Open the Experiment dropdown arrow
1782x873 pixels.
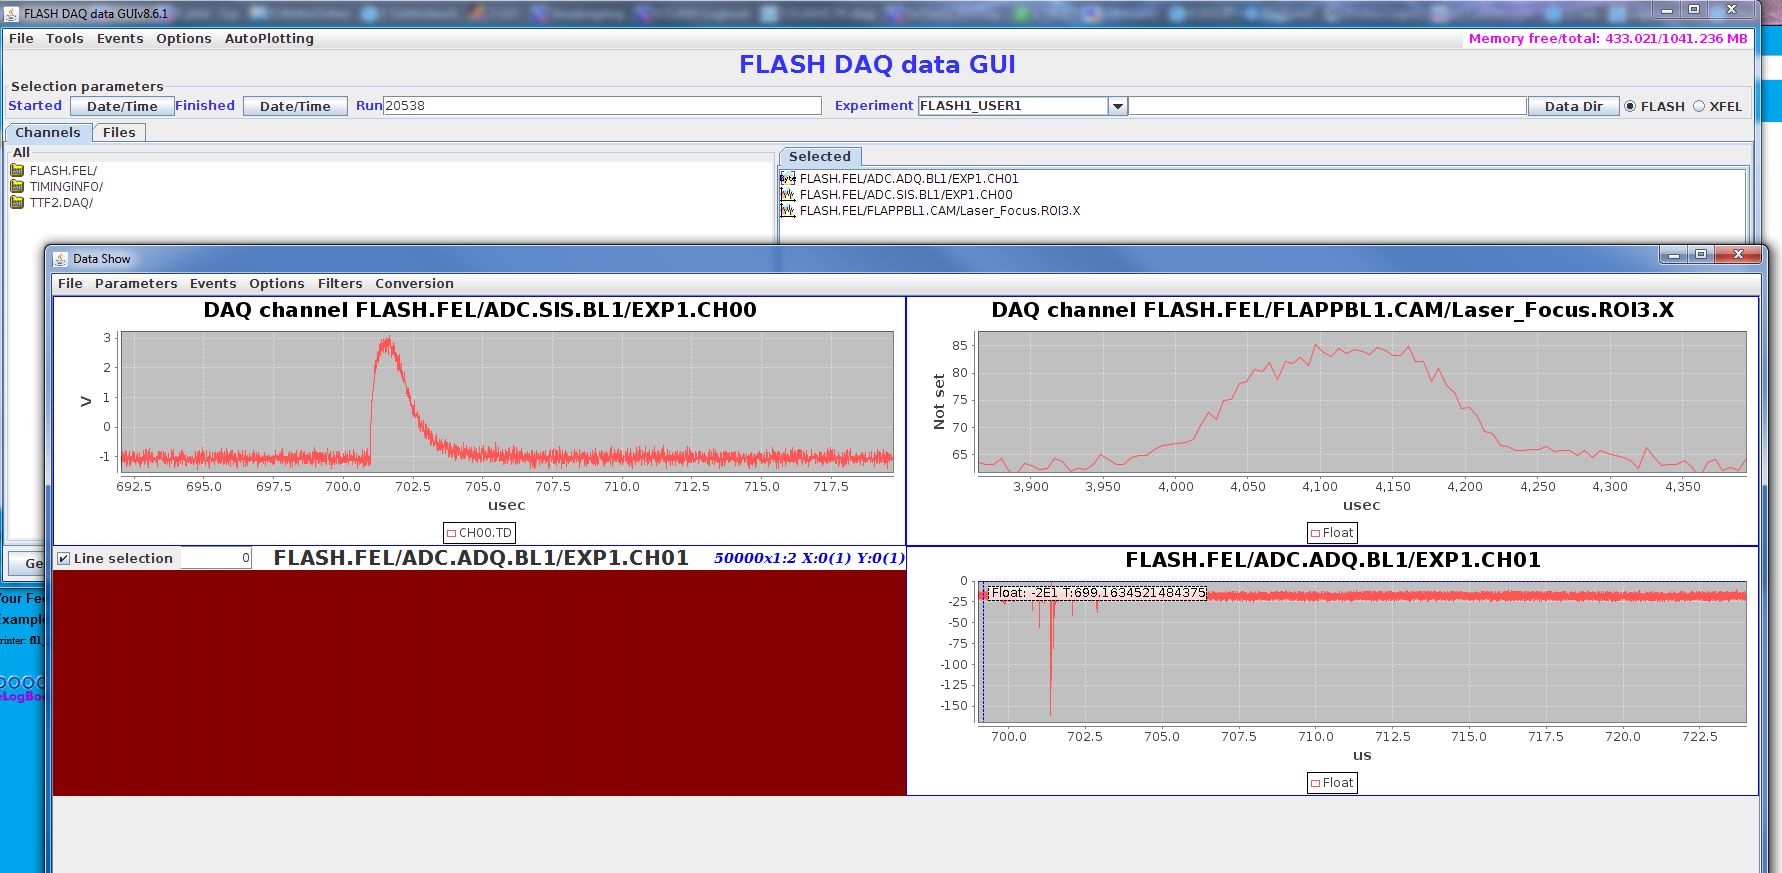(1118, 106)
